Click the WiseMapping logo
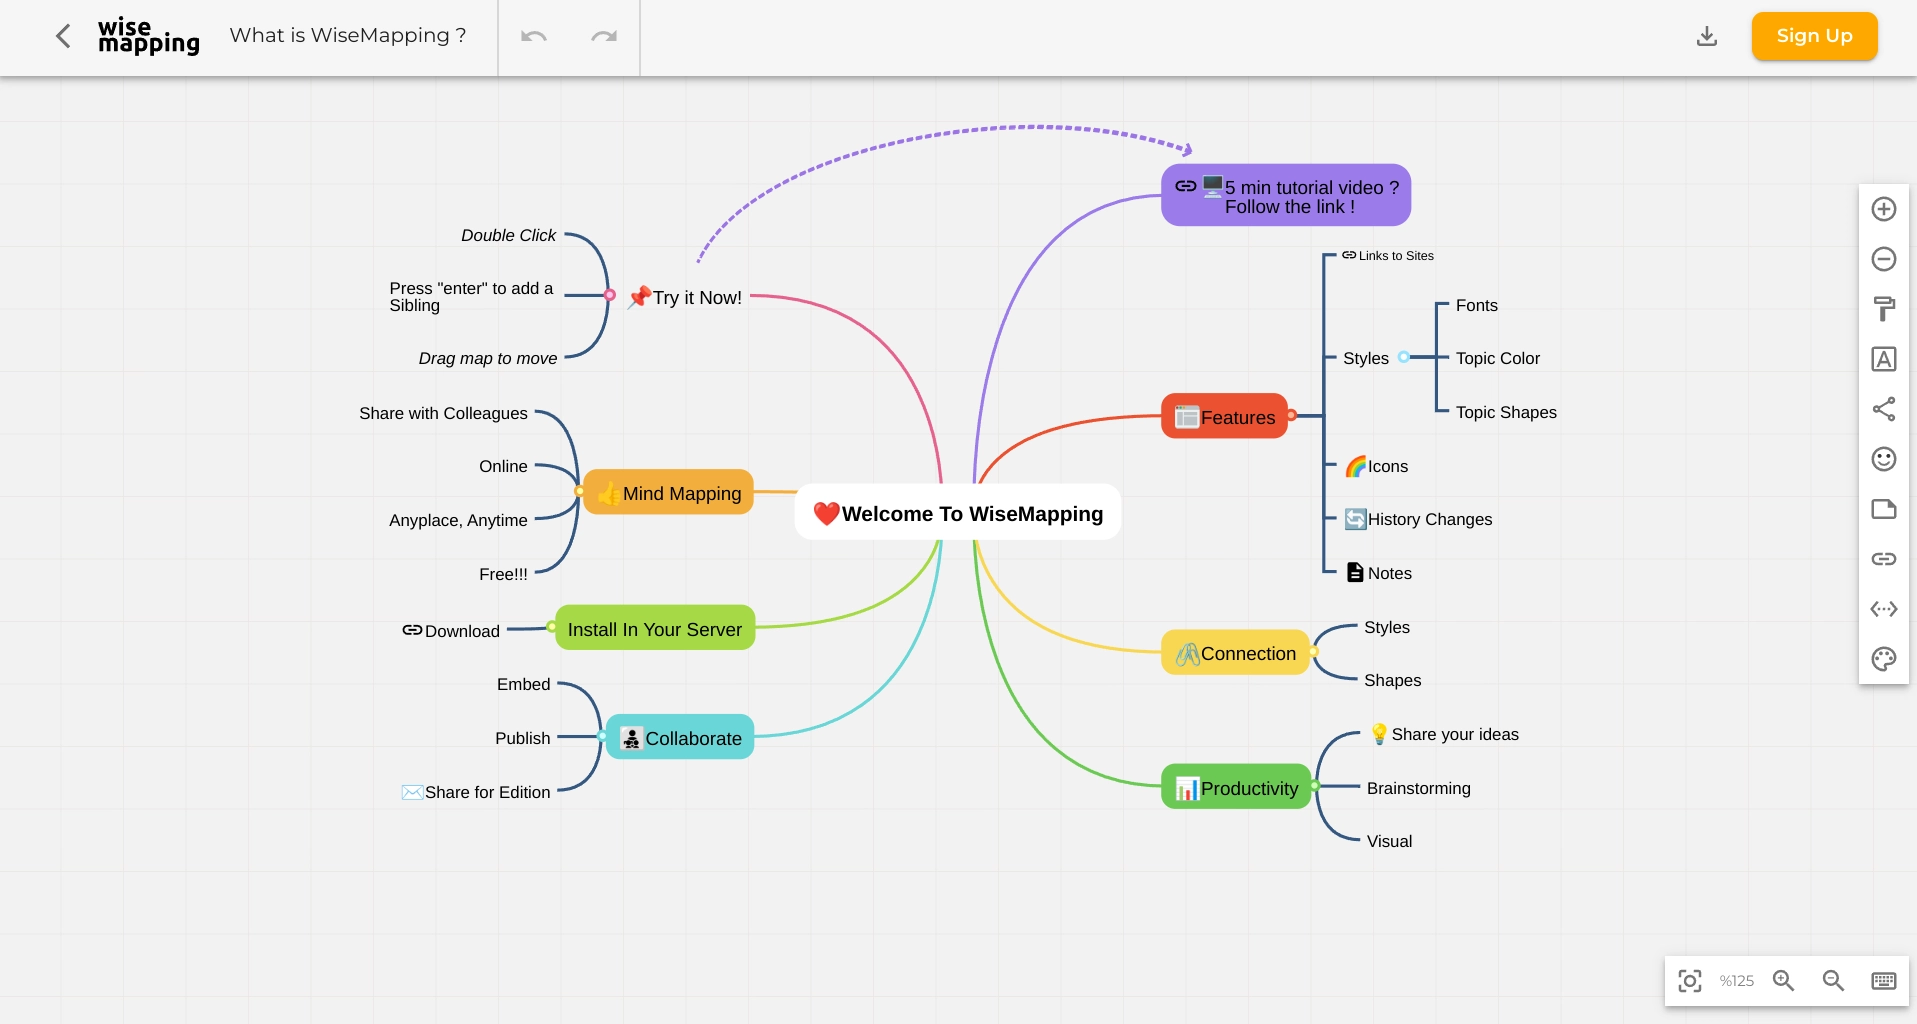The width and height of the screenshot is (1917, 1024). pos(149,36)
